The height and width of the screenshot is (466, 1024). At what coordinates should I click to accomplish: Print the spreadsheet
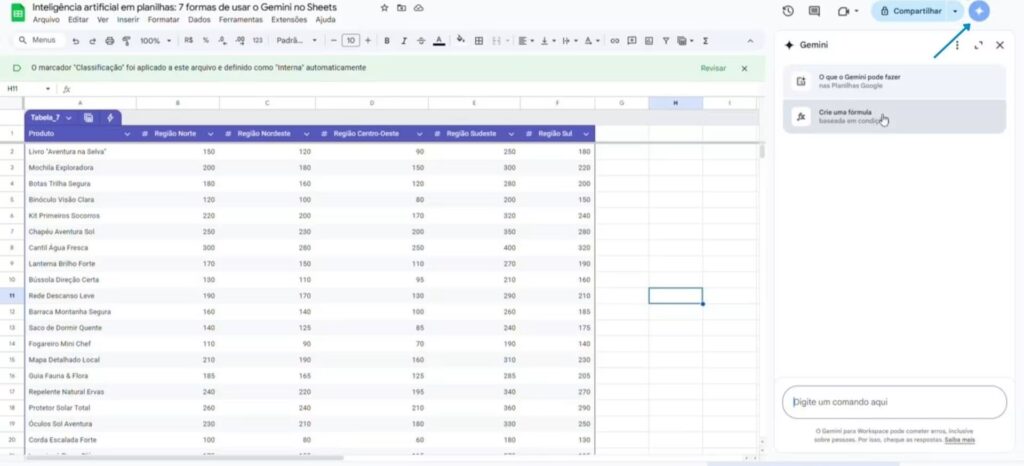pos(110,40)
